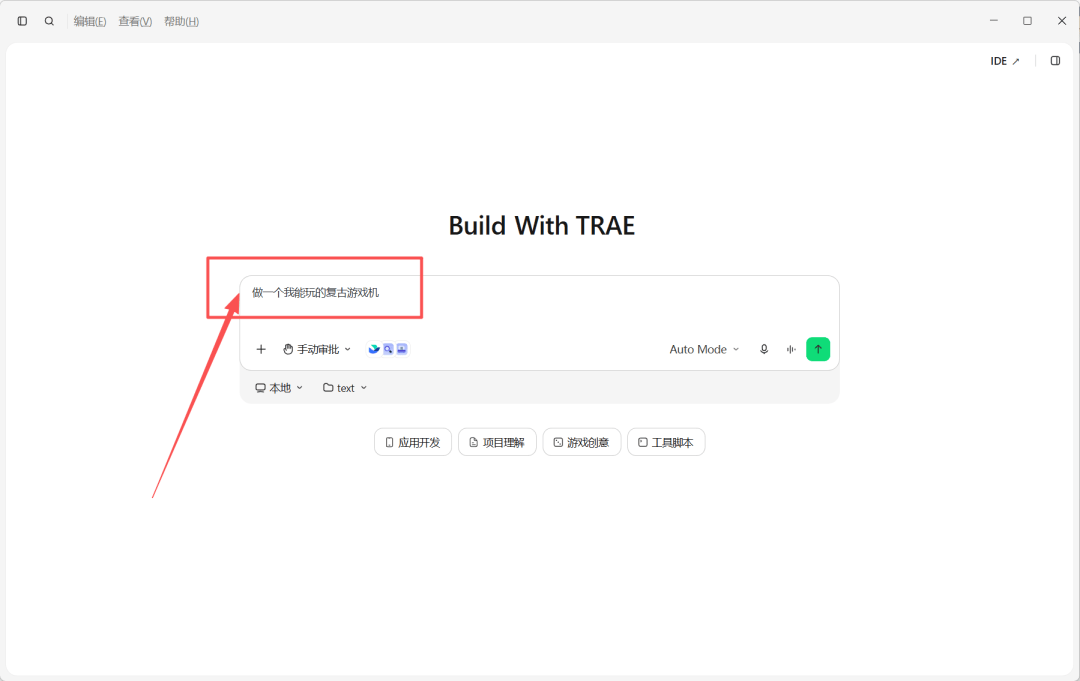
Task: Open the 查看(V) menu
Action: click(x=135, y=21)
